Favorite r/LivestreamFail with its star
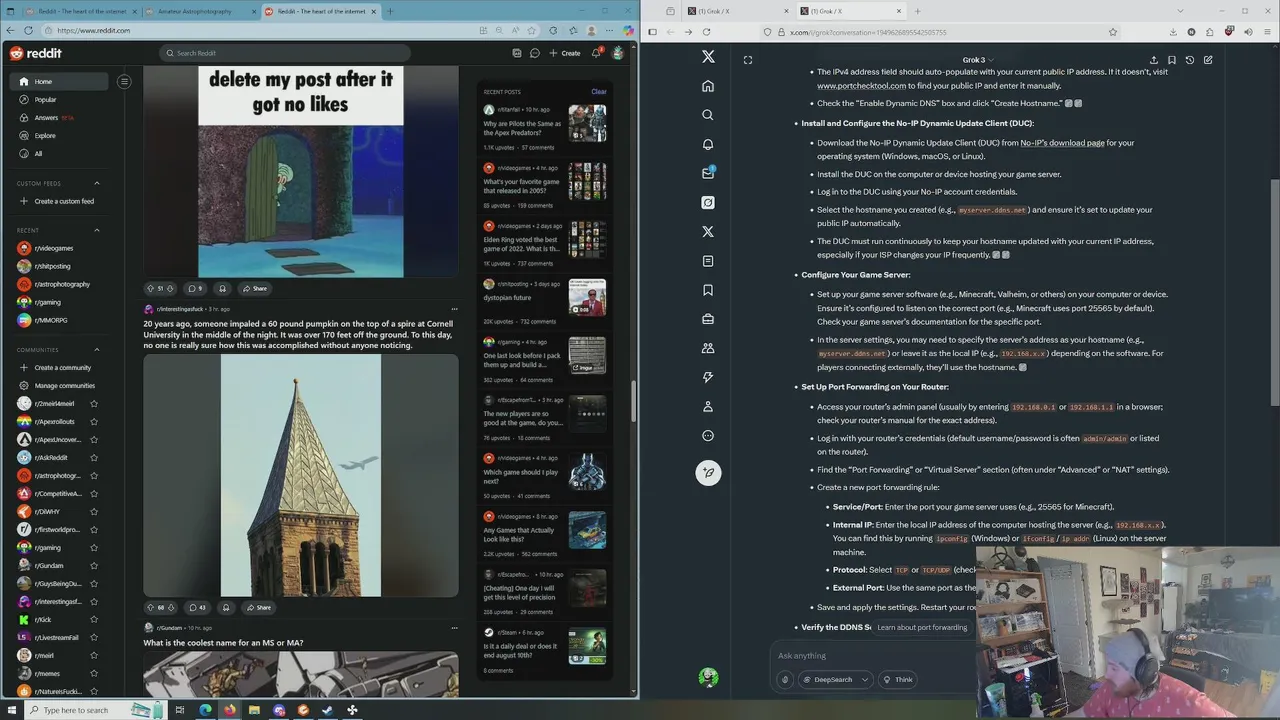 [94, 637]
